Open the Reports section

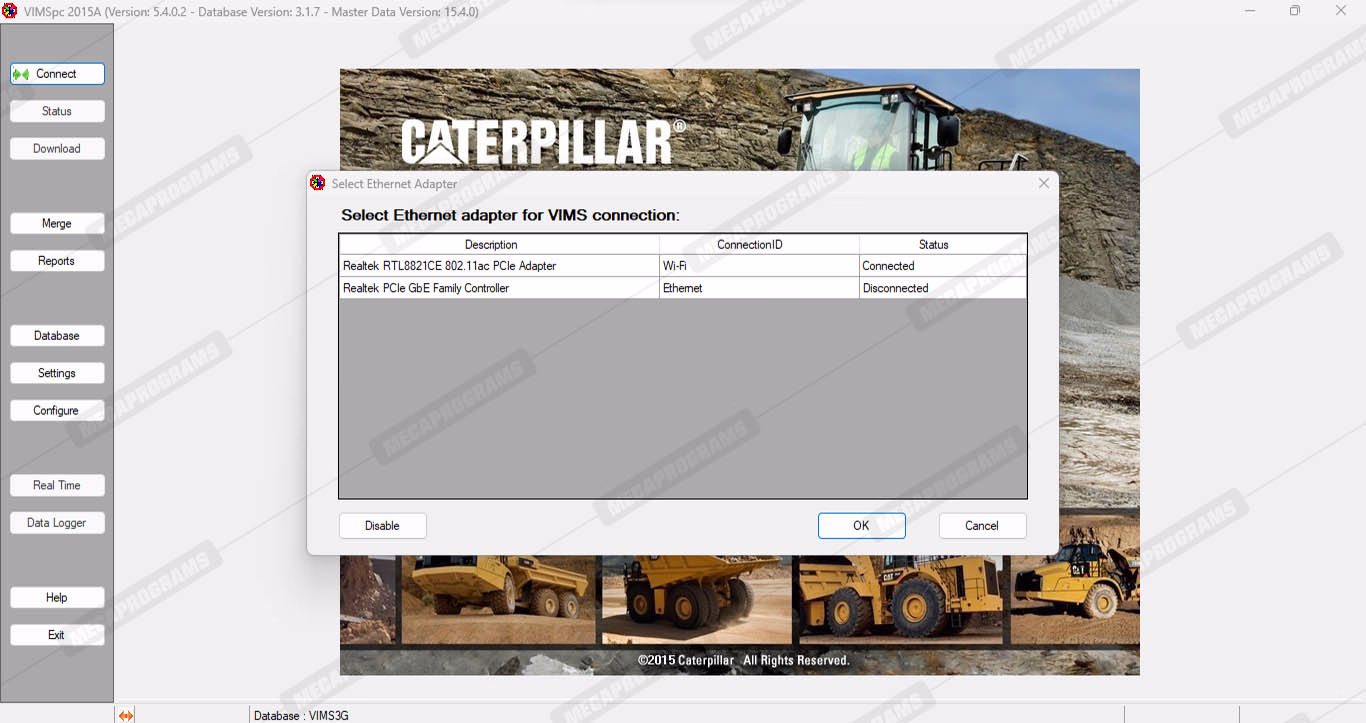tap(57, 261)
